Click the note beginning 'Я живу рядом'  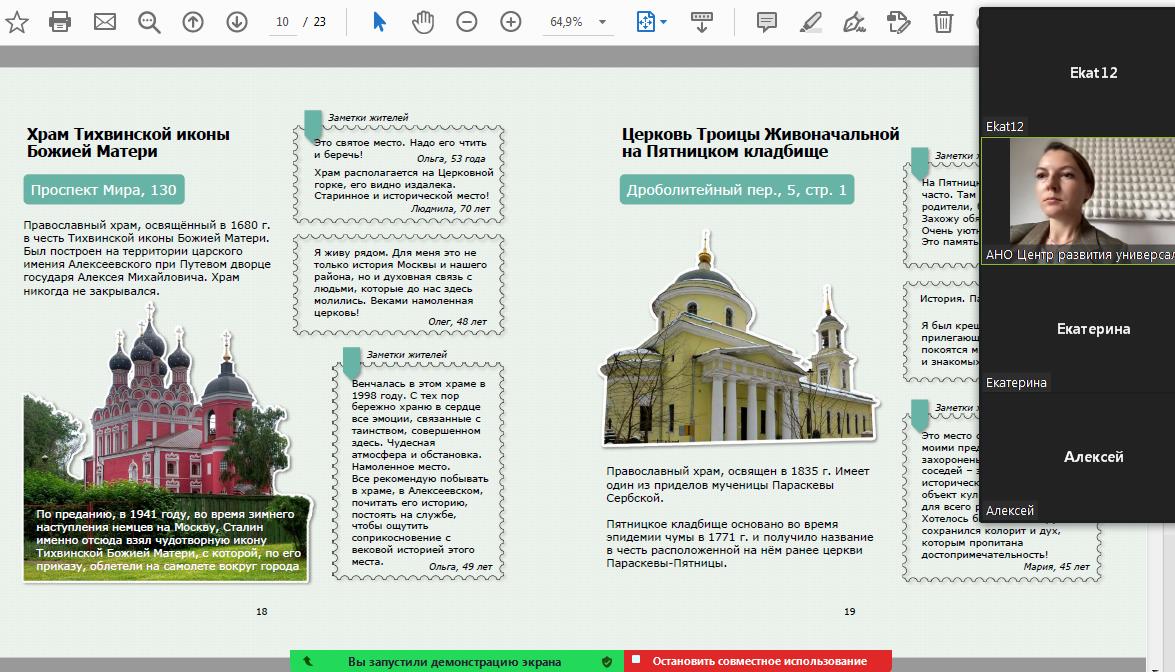[399, 282]
